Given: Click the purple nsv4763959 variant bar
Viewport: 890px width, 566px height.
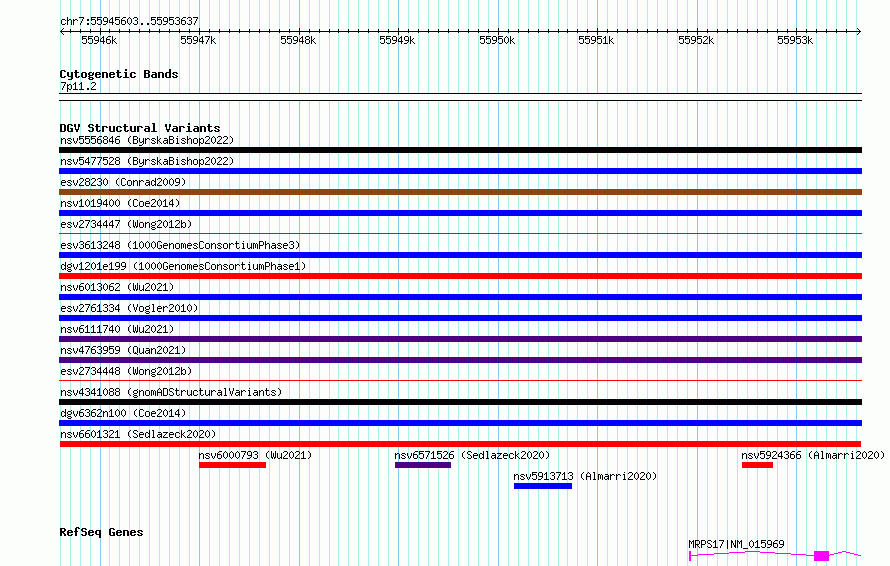Looking at the screenshot, I should [x=460, y=360].
